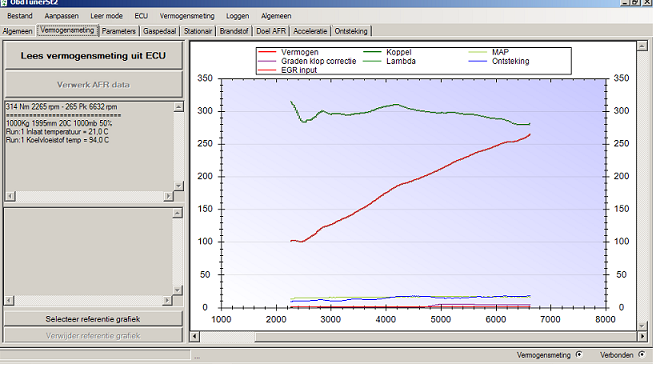Click the '314 Nm 2265 rpm' result line
The width and height of the screenshot is (656, 384).
pyautogui.click(x=62, y=107)
